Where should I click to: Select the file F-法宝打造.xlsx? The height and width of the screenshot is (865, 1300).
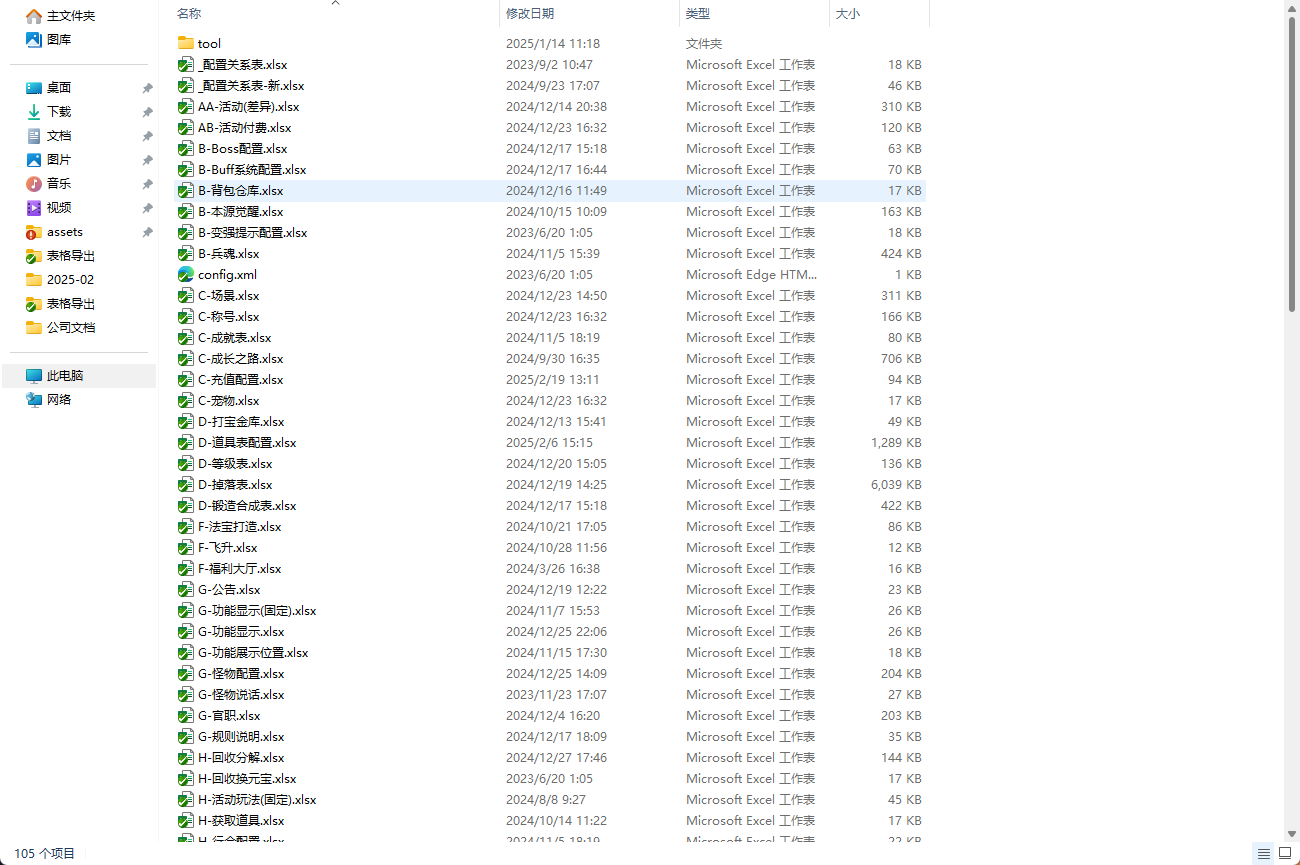(x=240, y=526)
